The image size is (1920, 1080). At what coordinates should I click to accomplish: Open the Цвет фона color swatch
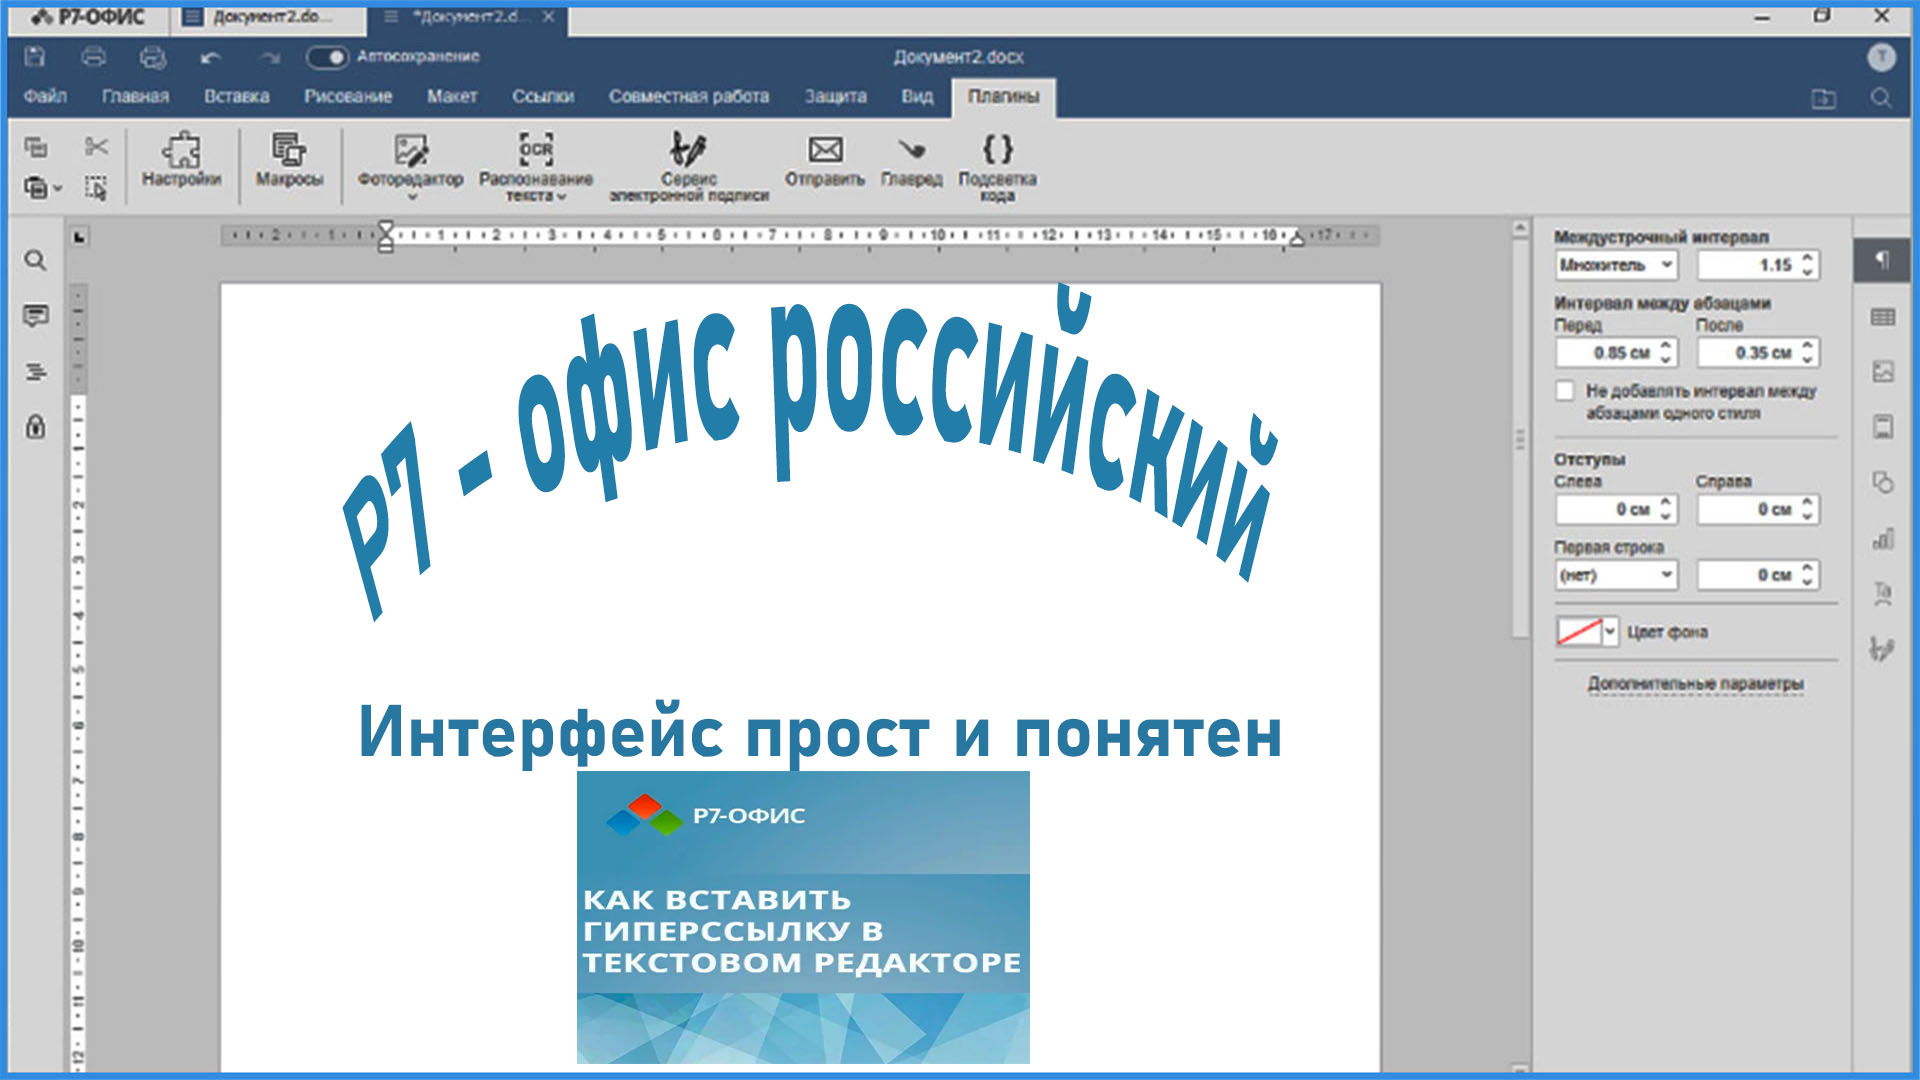[x=1587, y=632]
